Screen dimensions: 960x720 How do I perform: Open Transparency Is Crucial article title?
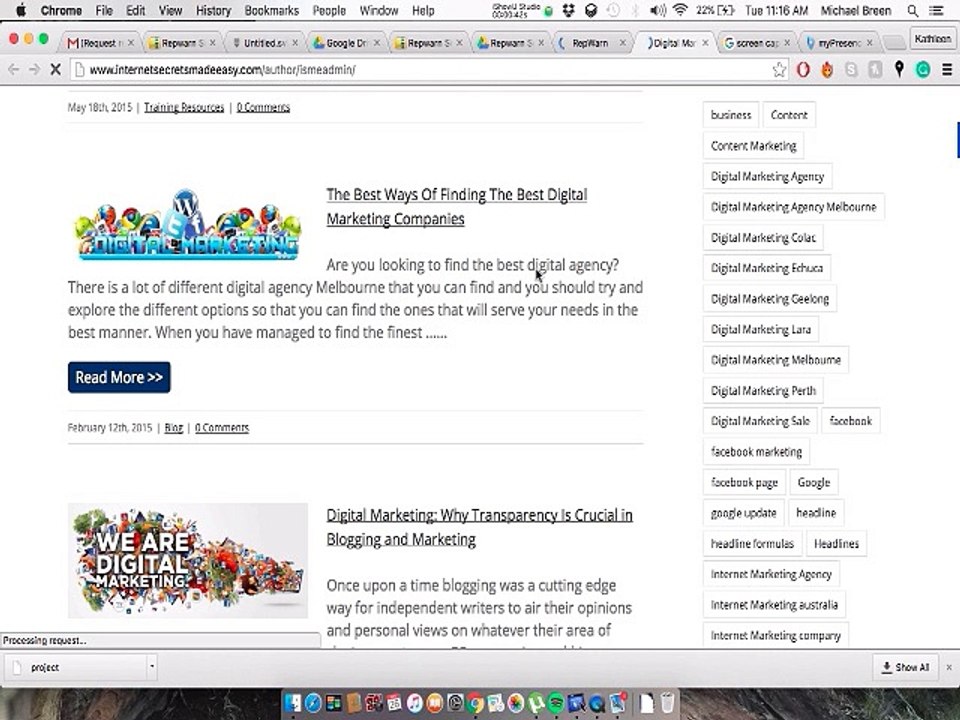pos(479,527)
